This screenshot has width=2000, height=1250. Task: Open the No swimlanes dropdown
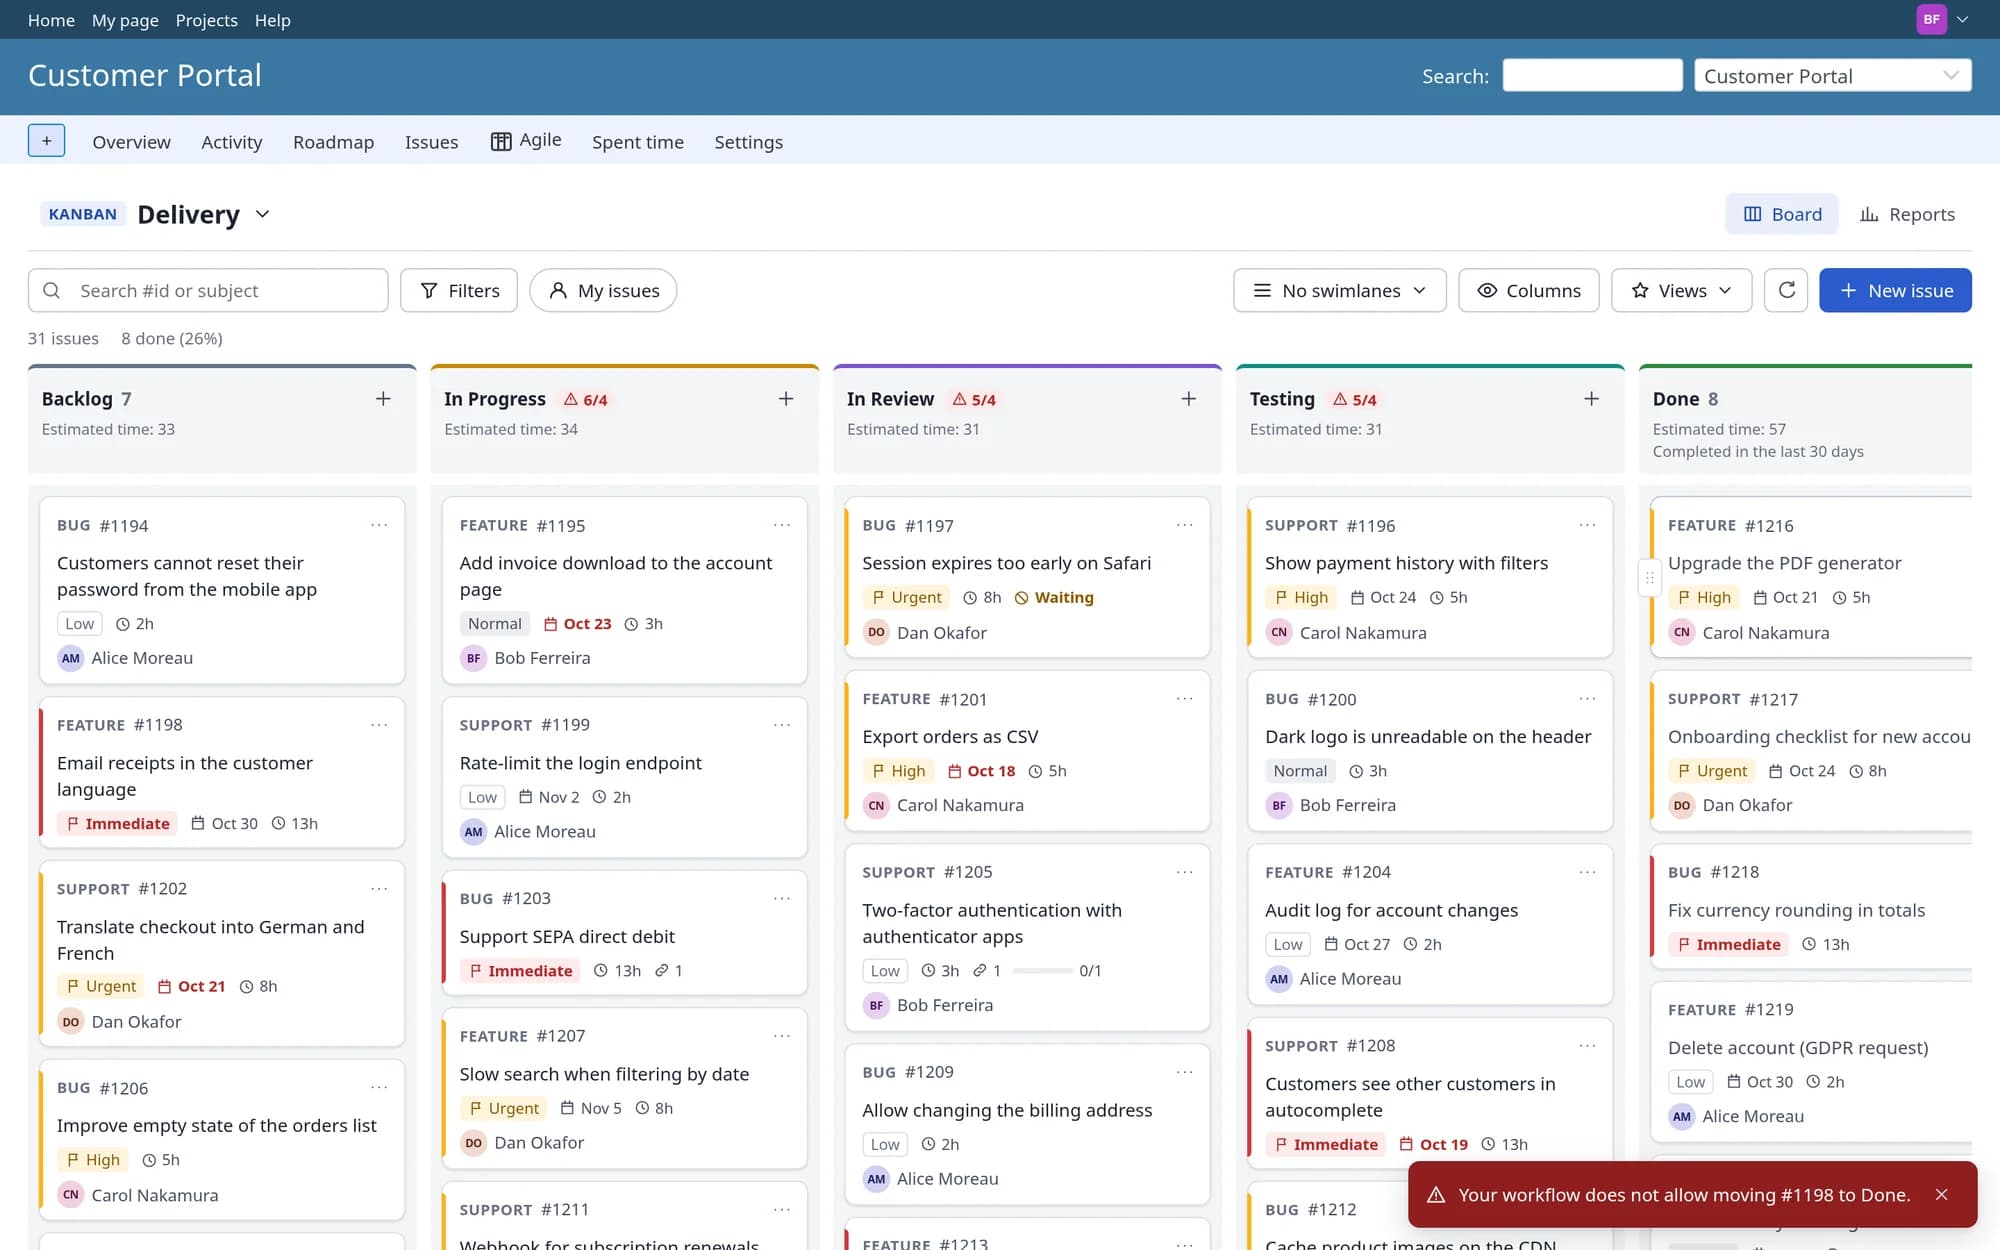(1340, 290)
